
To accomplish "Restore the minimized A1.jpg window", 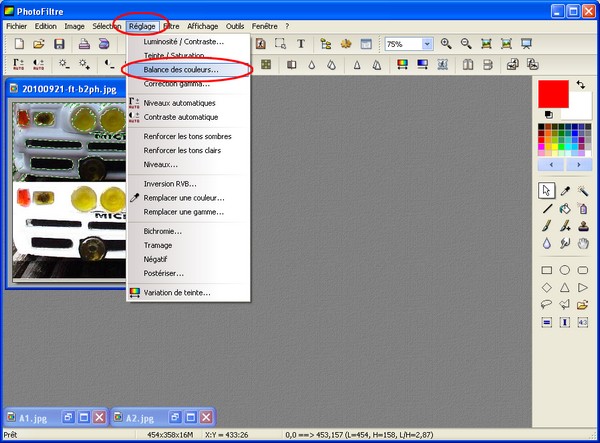I will pos(68,416).
